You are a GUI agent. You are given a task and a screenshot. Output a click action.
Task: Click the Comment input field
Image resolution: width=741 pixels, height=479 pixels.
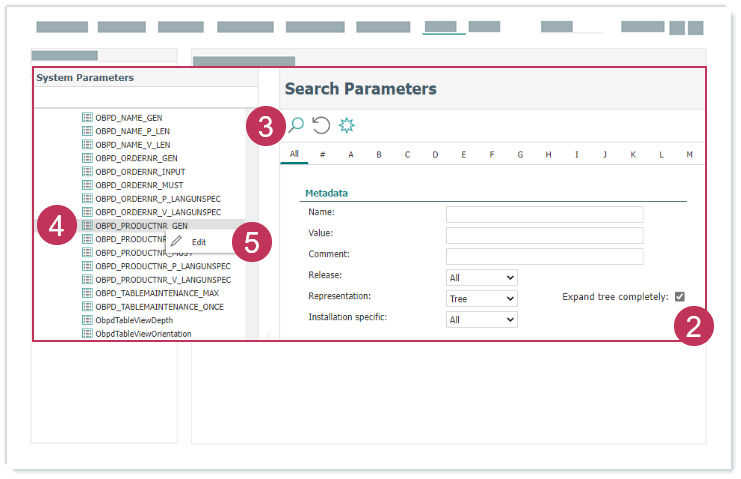(544, 256)
